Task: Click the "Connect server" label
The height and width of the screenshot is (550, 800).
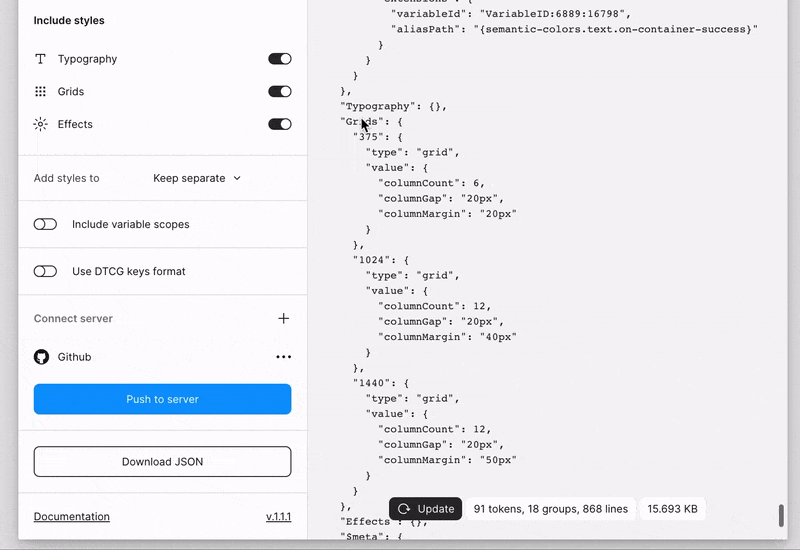Action: 73,318
